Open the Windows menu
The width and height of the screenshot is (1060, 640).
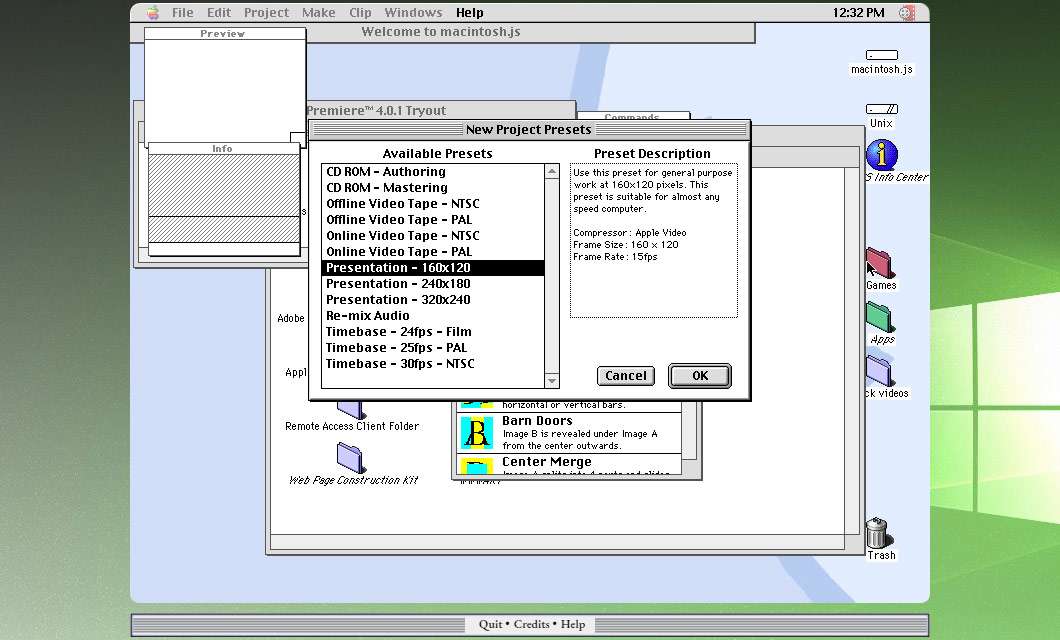click(x=413, y=12)
